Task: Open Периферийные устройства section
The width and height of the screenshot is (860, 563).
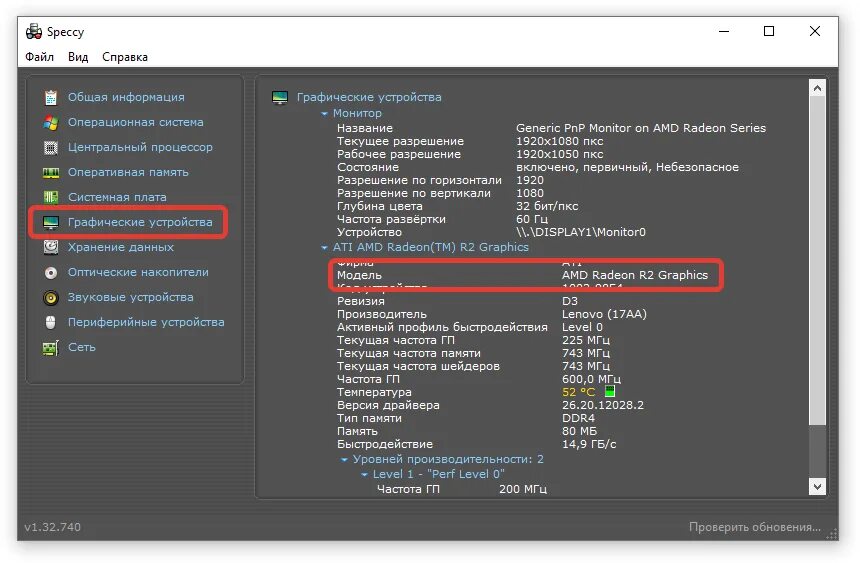Action: pyautogui.click(x=146, y=322)
